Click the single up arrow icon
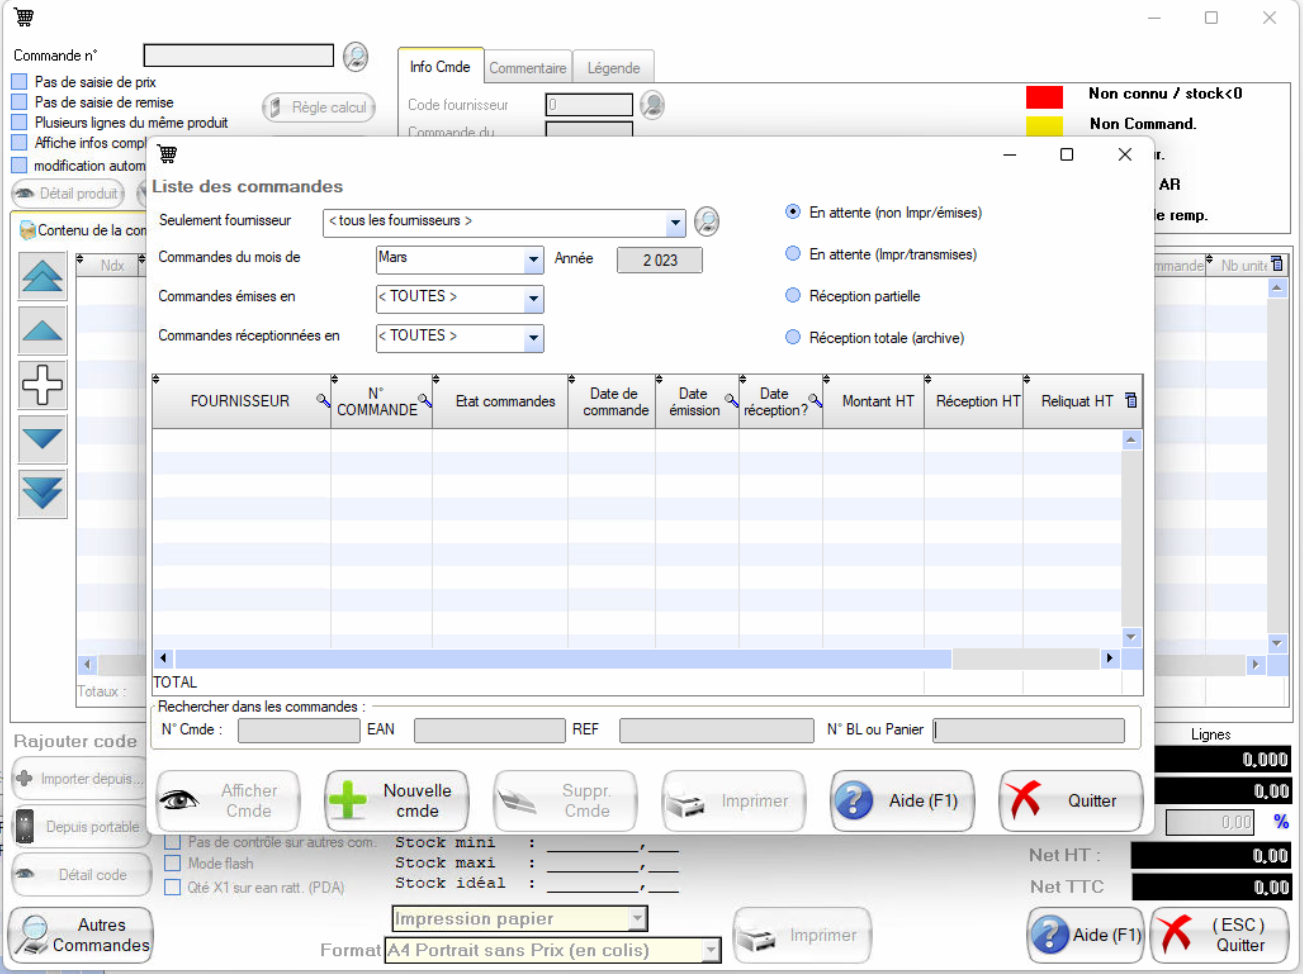The height and width of the screenshot is (974, 1303). click(x=42, y=330)
